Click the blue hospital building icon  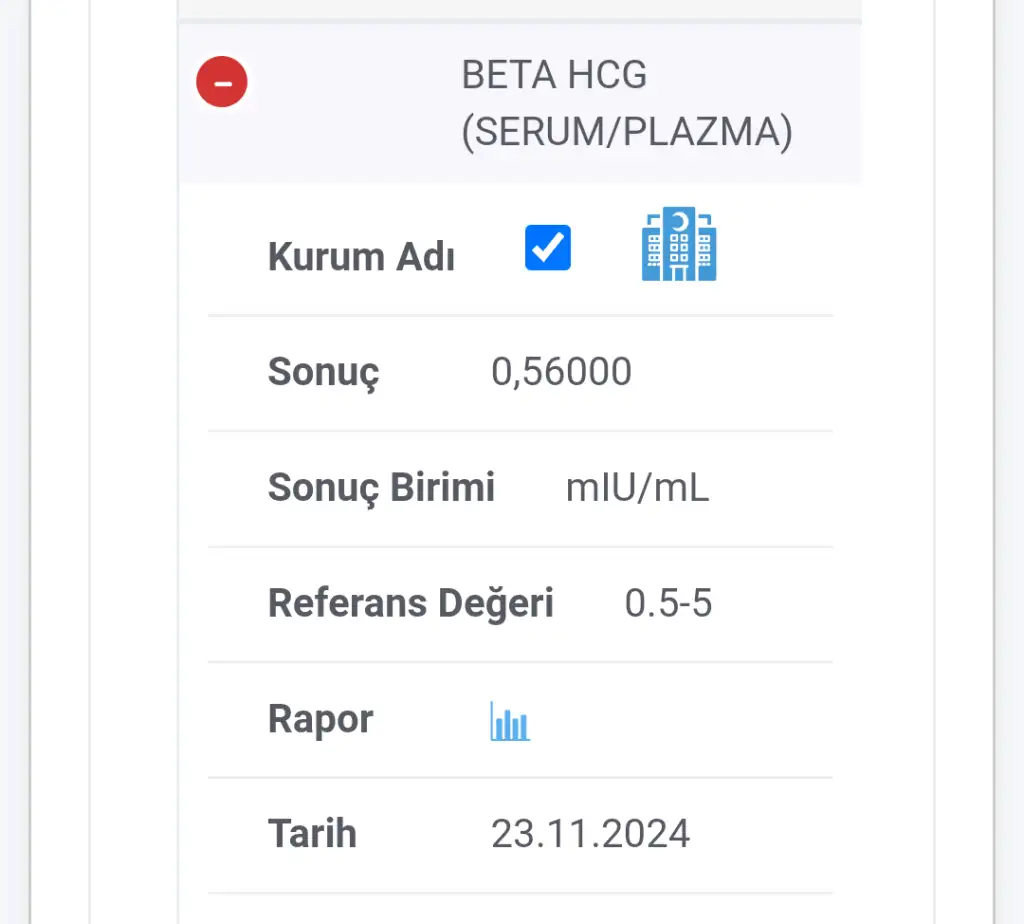[679, 244]
